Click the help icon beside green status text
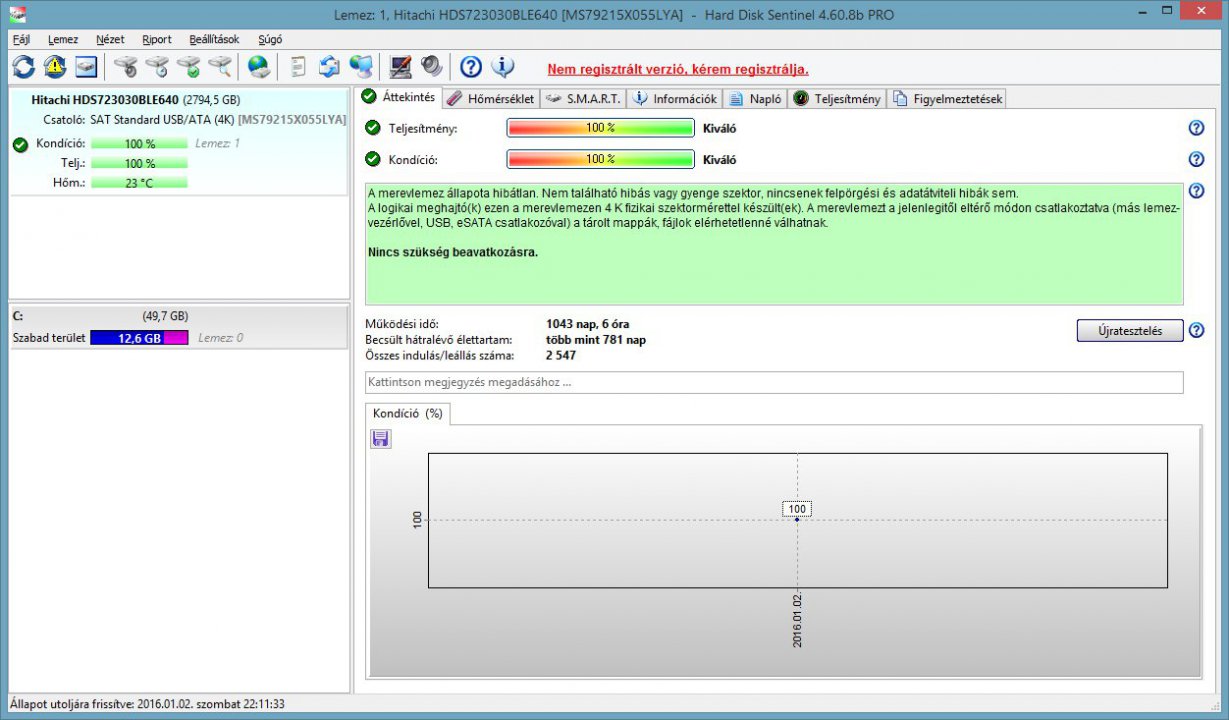 [1195, 191]
